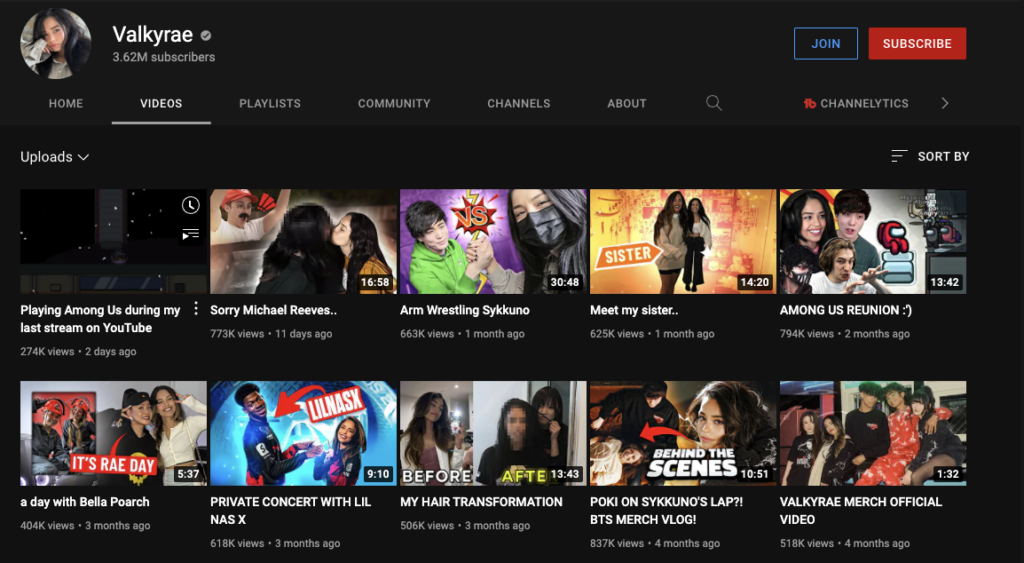The image size is (1024, 563).
Task: Click '404K views • 3 months ago' text
Action: [x=86, y=526]
